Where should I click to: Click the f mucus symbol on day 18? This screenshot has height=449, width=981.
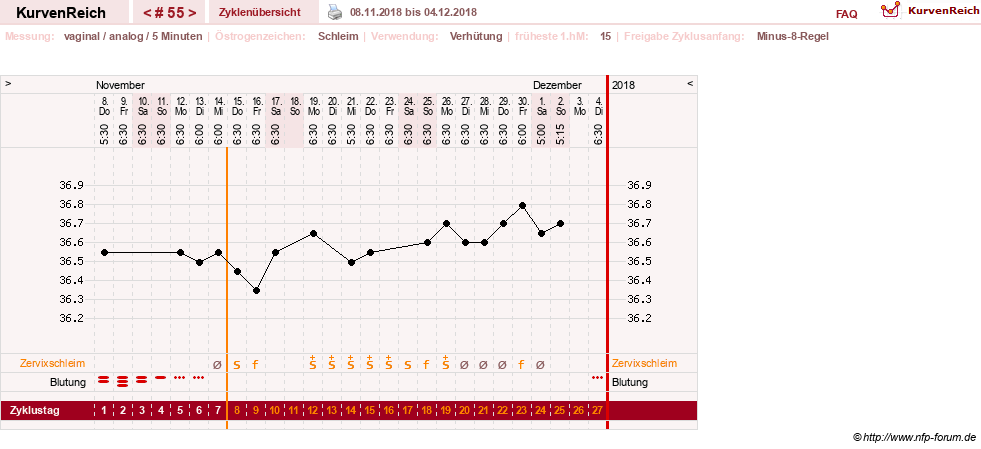point(426,365)
